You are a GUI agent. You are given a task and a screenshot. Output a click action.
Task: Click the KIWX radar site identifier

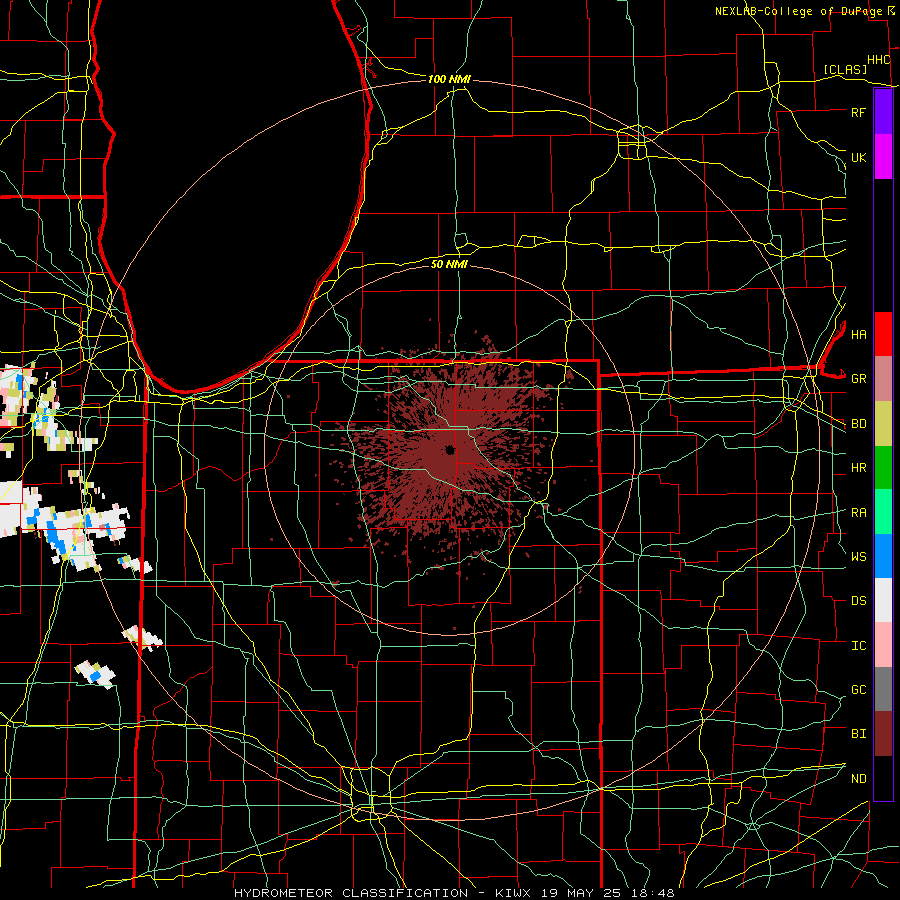point(515,893)
